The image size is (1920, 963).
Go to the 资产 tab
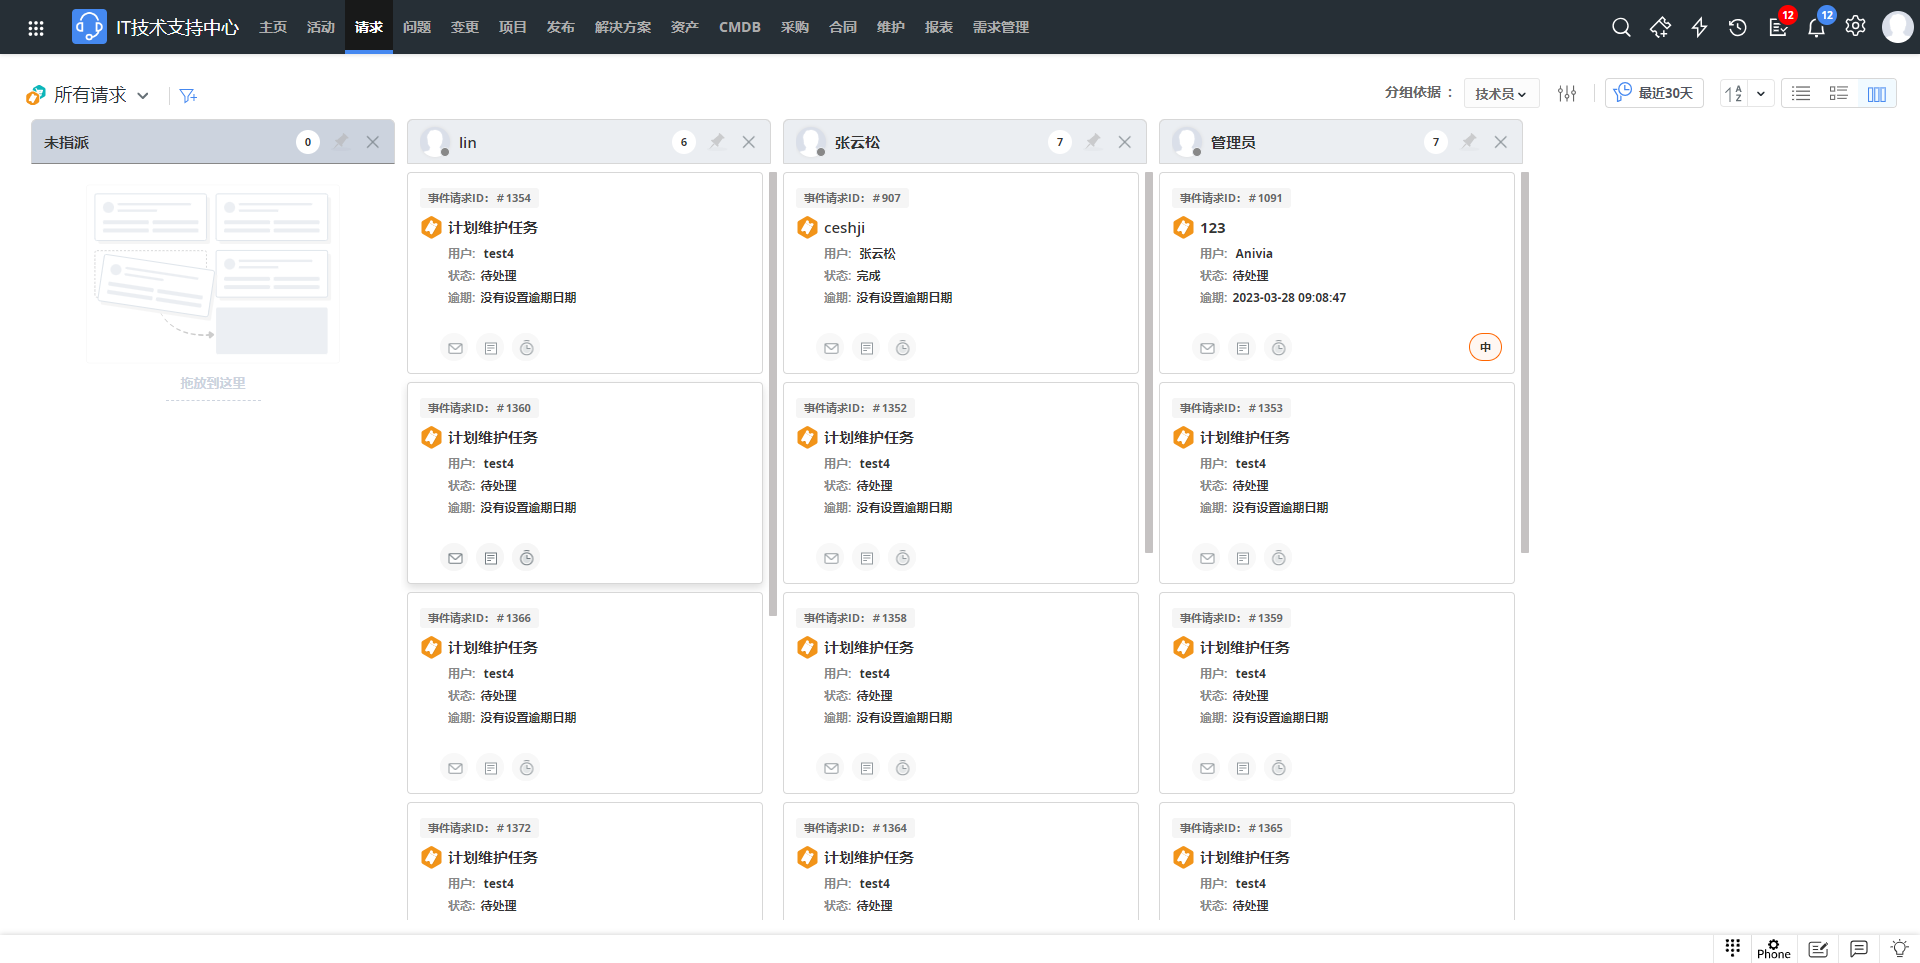tap(685, 27)
